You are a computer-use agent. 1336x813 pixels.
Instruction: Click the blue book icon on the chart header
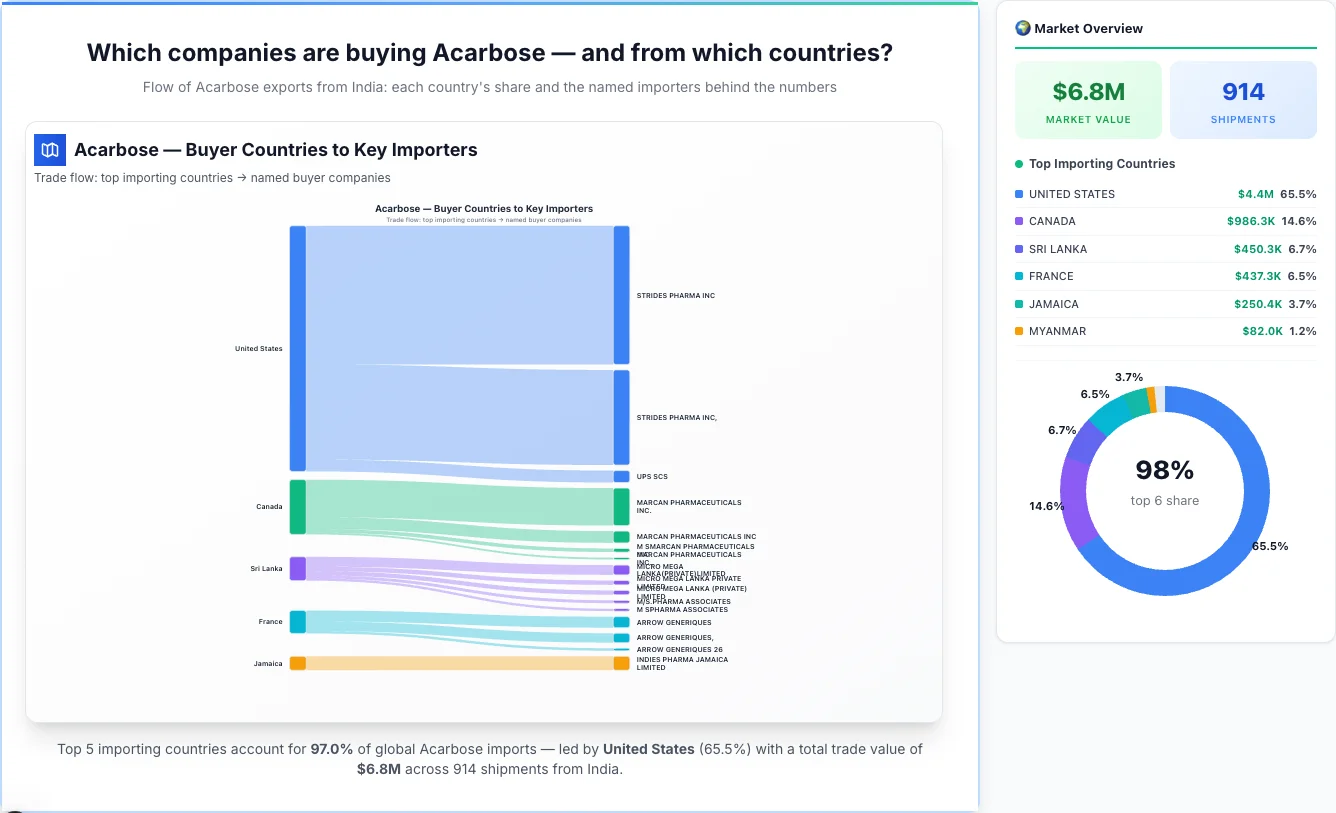[x=49, y=149]
